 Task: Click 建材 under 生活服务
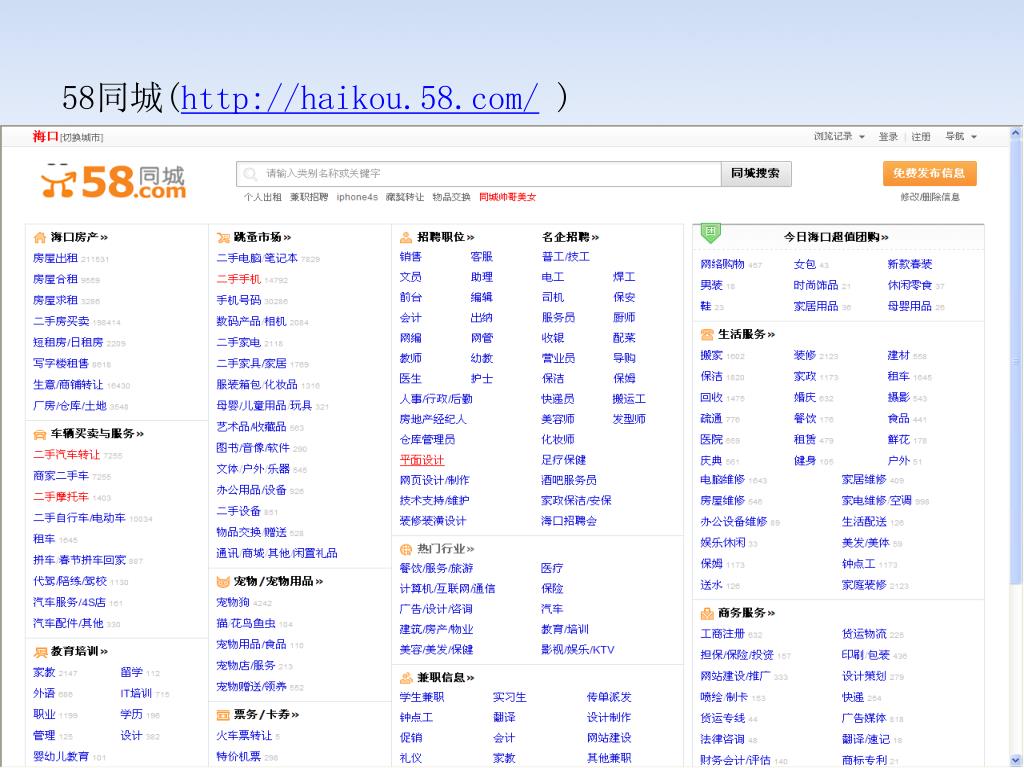pos(899,355)
